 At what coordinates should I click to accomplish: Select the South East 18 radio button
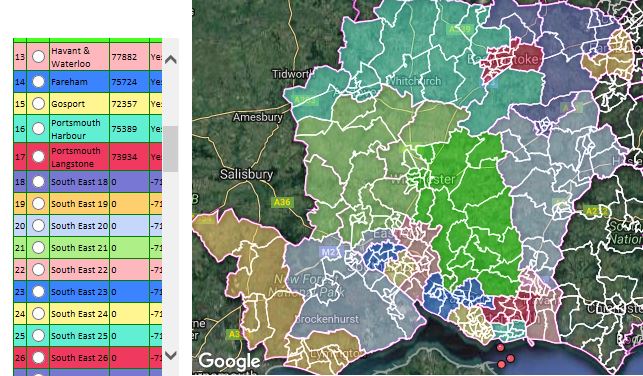point(38,182)
